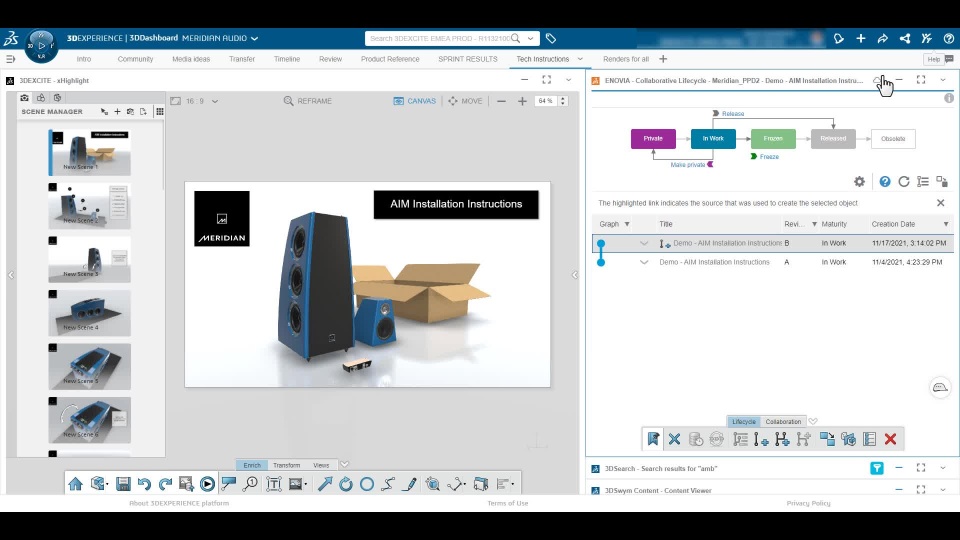The height and width of the screenshot is (540, 960).
Task: Expand the revision A row chevron
Action: coord(643,262)
